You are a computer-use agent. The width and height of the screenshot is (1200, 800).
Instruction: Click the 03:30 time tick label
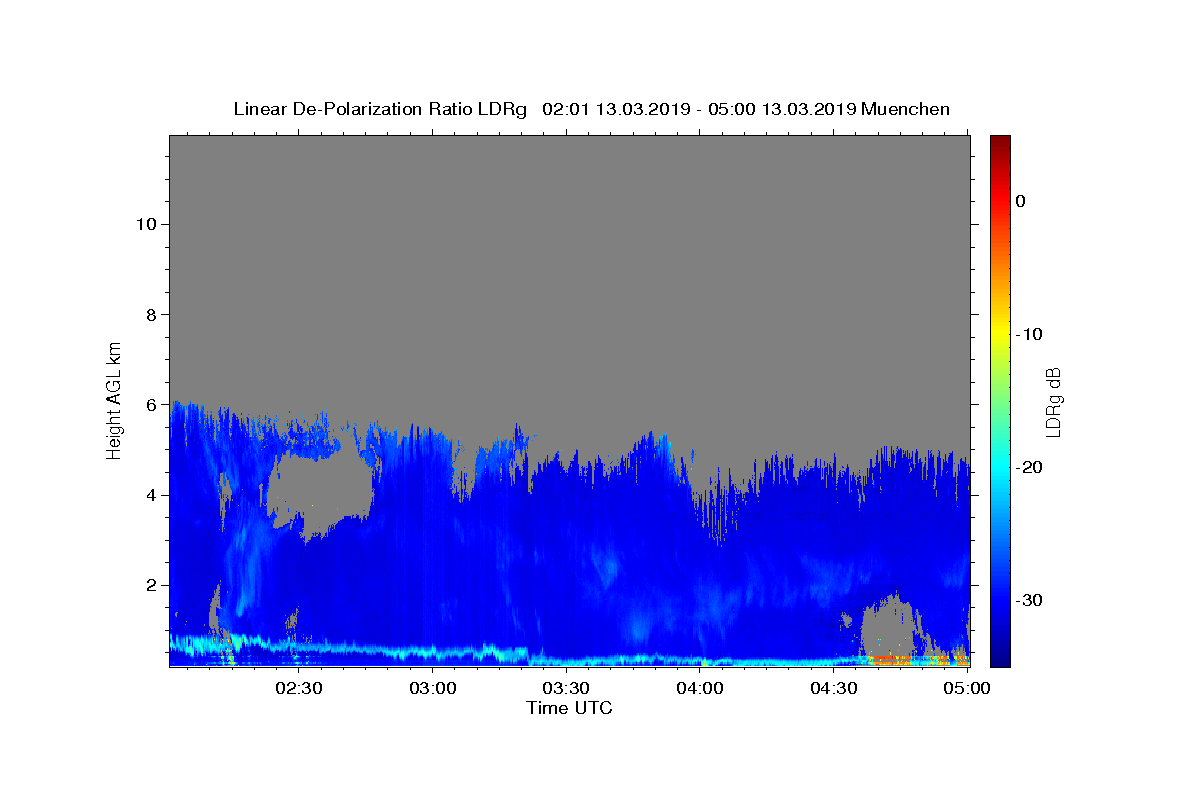566,688
